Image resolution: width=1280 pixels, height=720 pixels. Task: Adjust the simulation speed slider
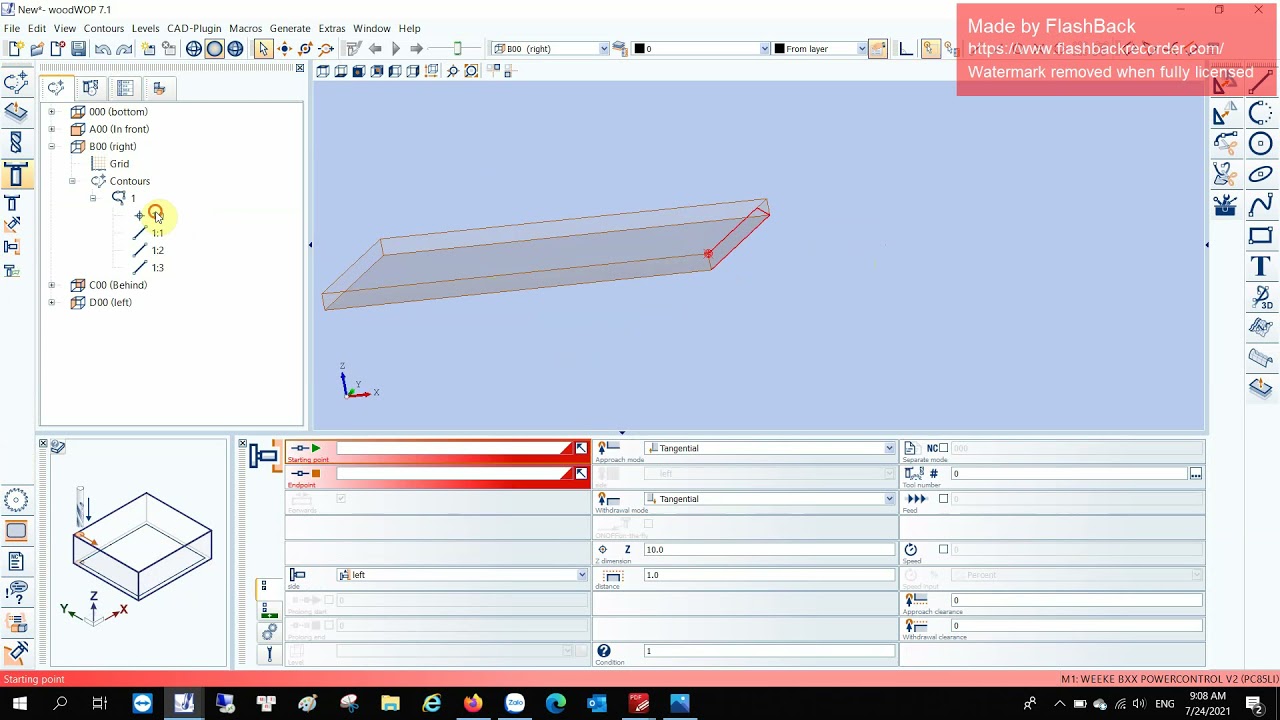pyautogui.click(x=456, y=48)
